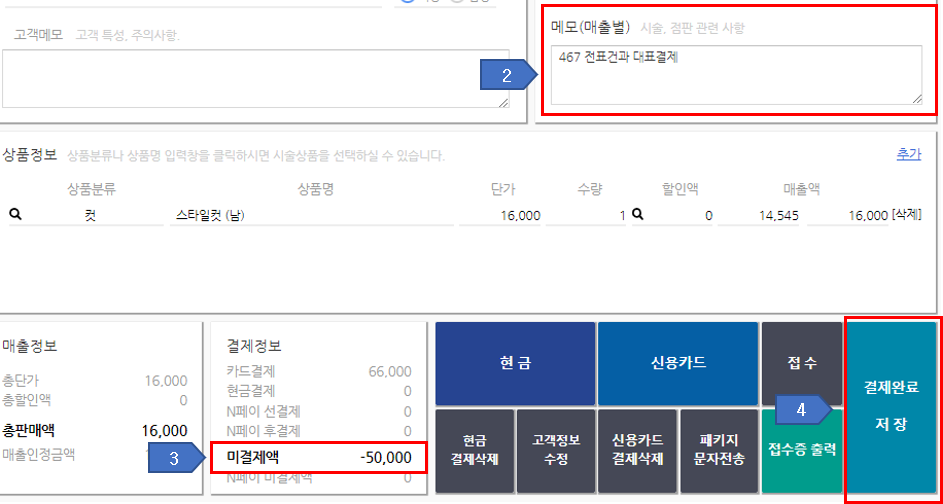
Task: Click the 매출인정금액 label
Action: click(38, 453)
